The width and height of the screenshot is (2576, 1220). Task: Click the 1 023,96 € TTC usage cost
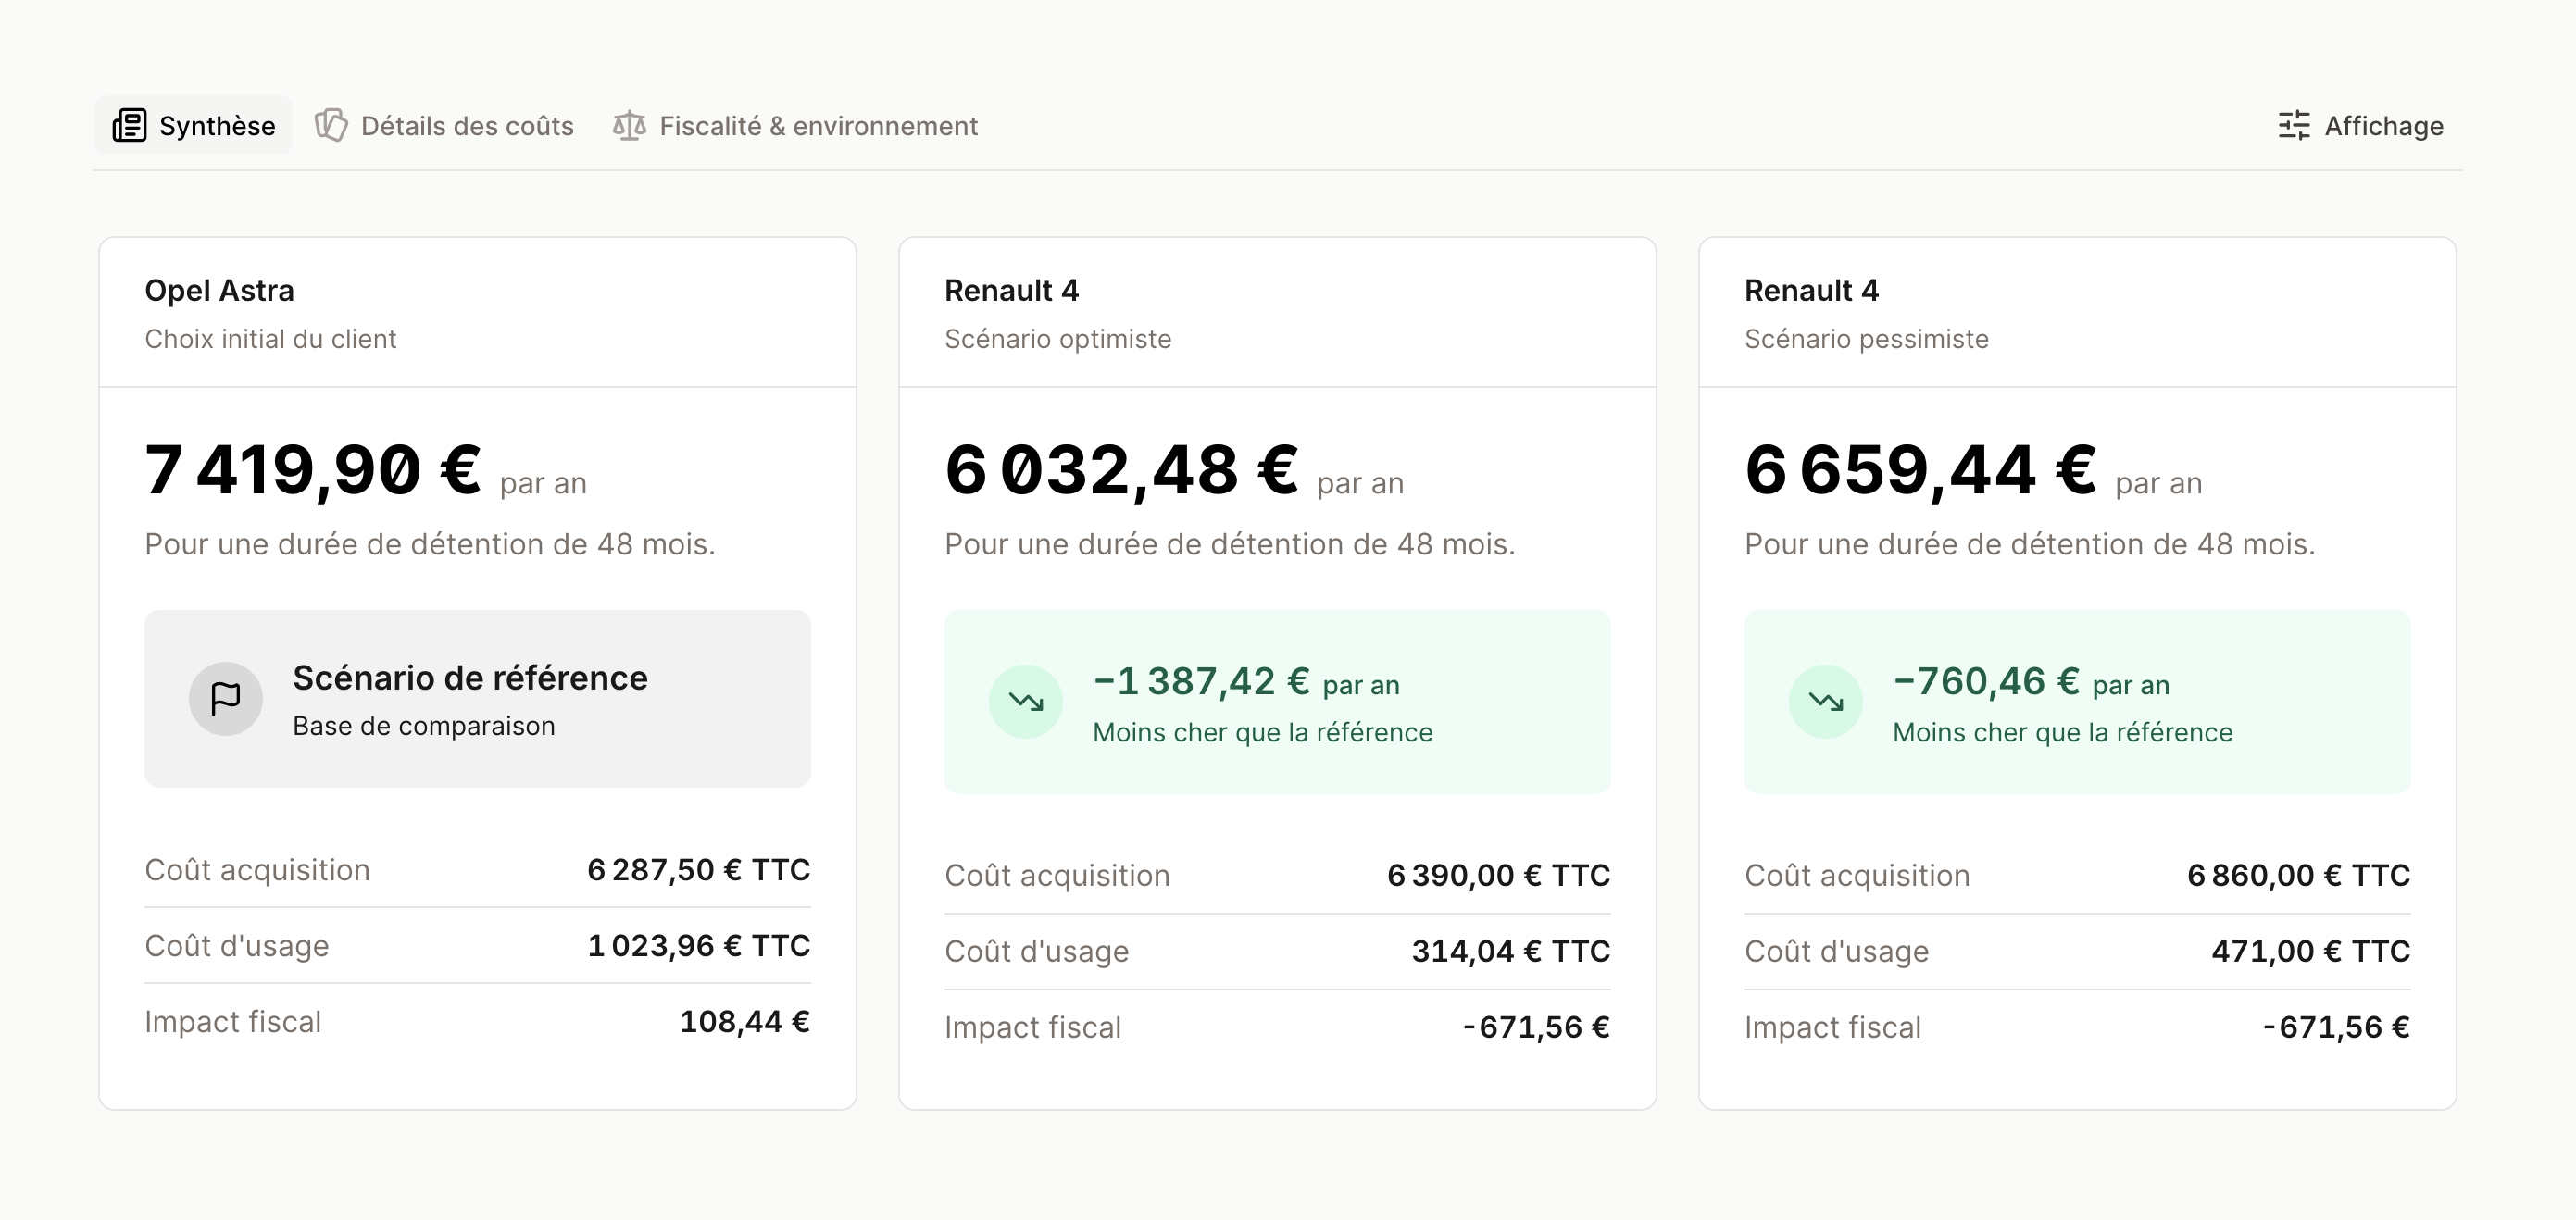699,946
